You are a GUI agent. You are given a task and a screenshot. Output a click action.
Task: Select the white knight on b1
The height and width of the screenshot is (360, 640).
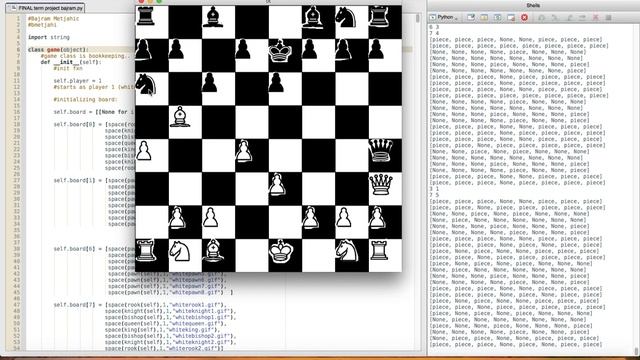(180, 251)
